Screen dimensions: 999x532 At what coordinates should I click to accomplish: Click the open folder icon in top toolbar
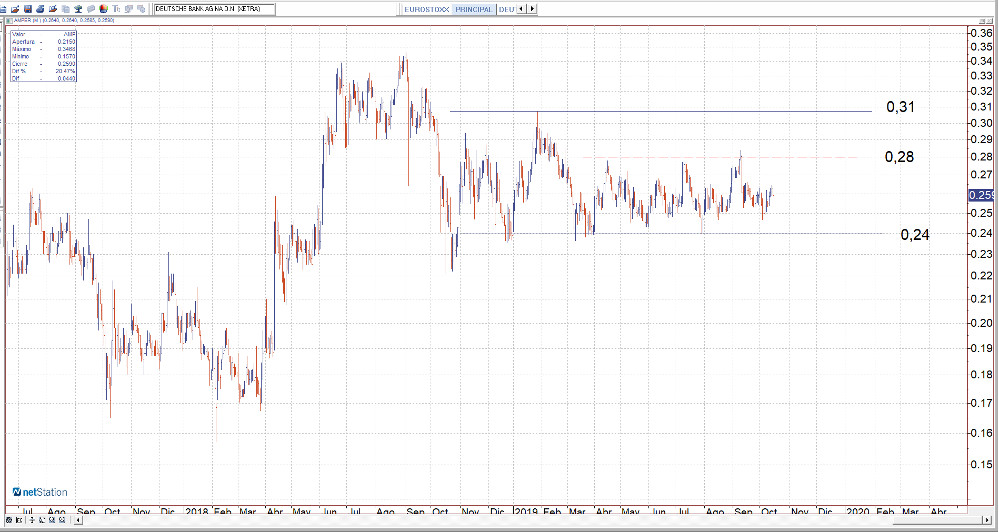point(15,9)
